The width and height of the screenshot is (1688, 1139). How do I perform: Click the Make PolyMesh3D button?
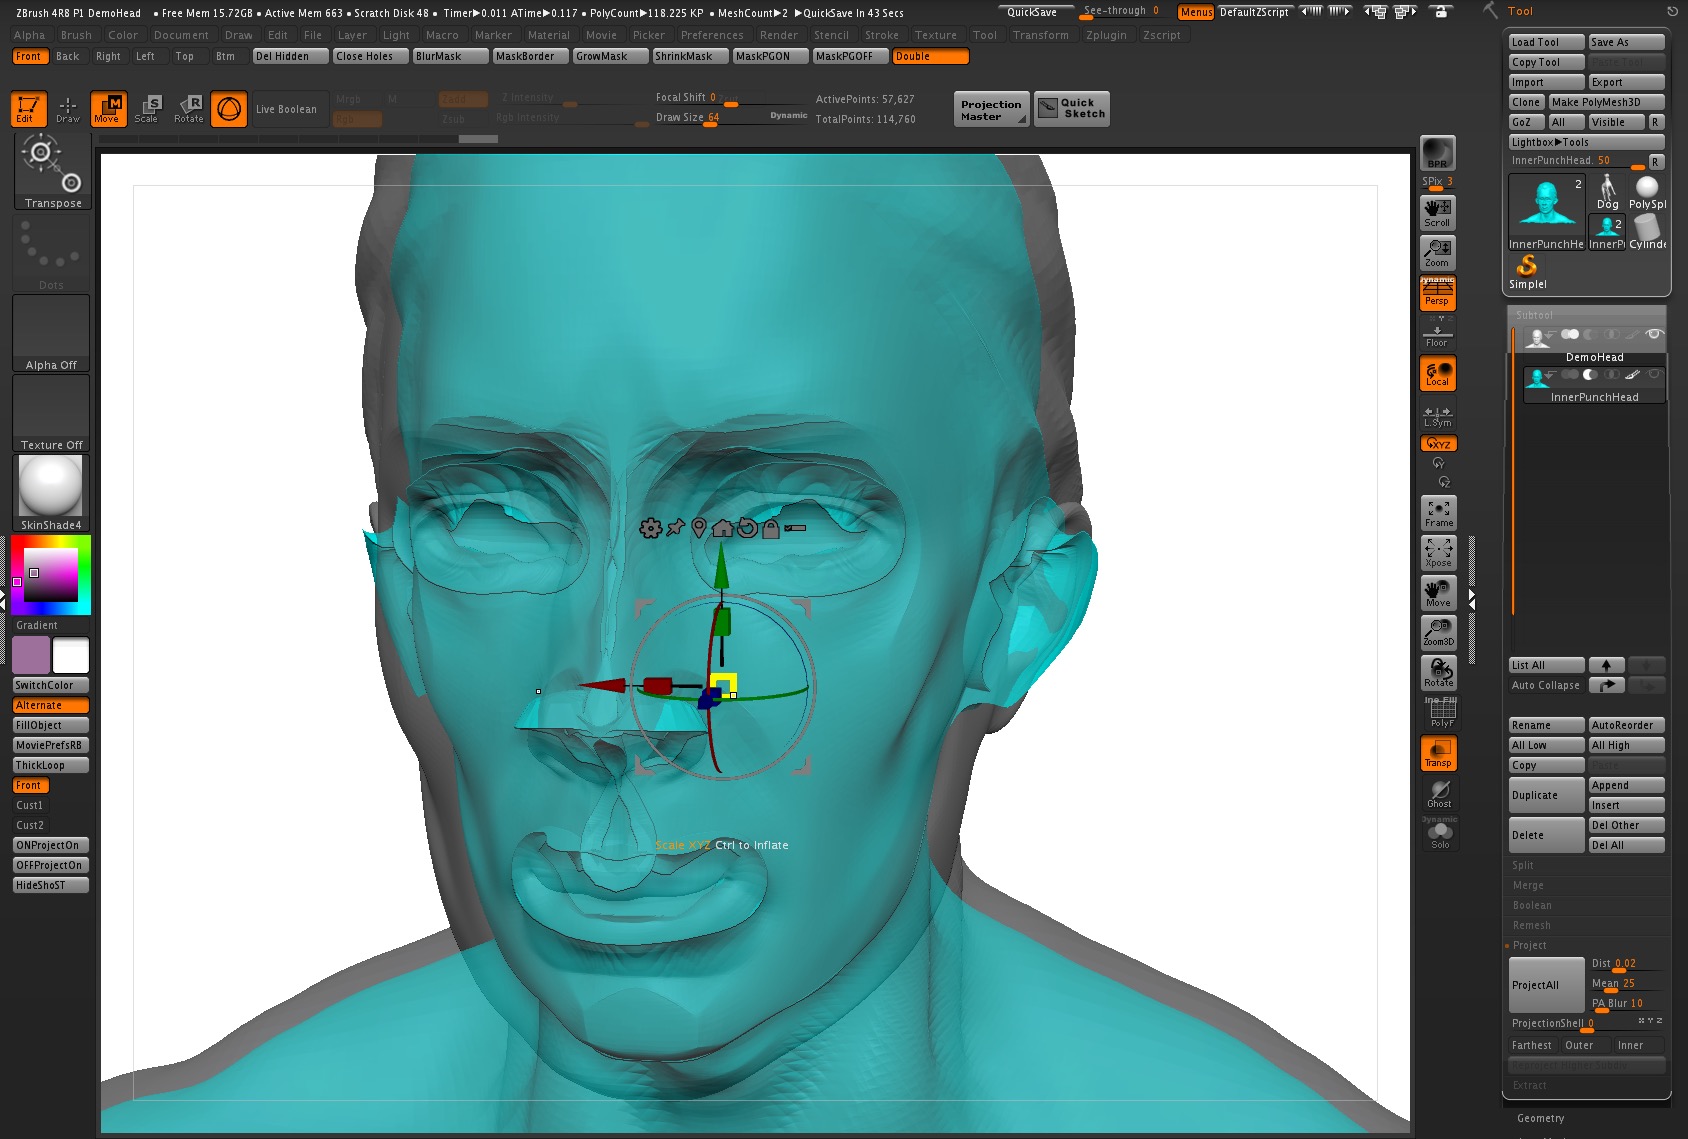(1606, 102)
